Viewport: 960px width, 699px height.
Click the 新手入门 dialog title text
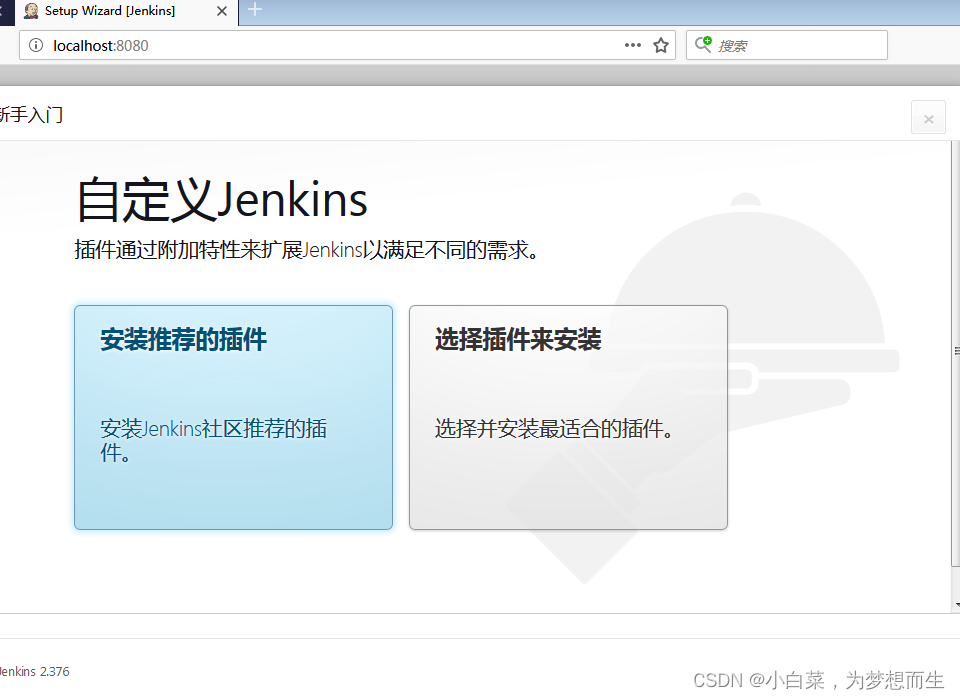[31, 114]
